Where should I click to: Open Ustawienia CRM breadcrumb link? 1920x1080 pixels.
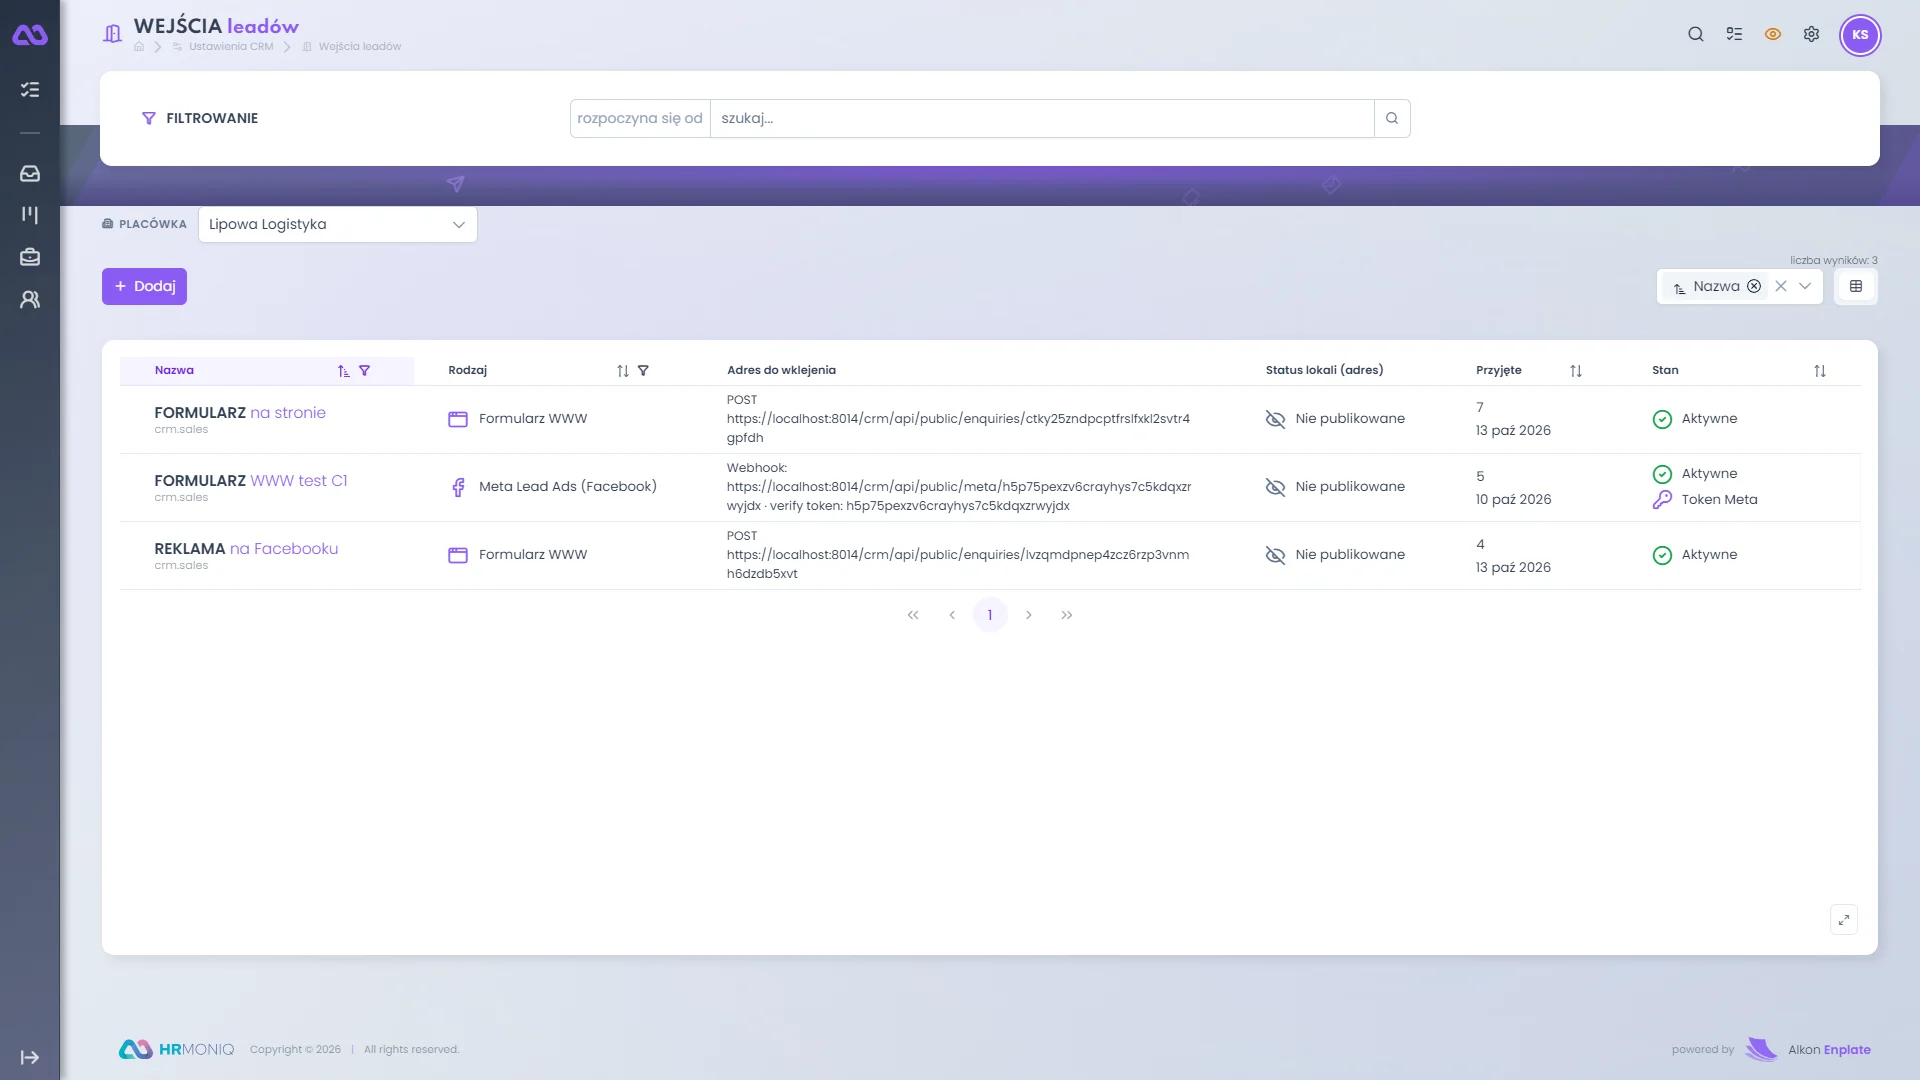(x=231, y=47)
